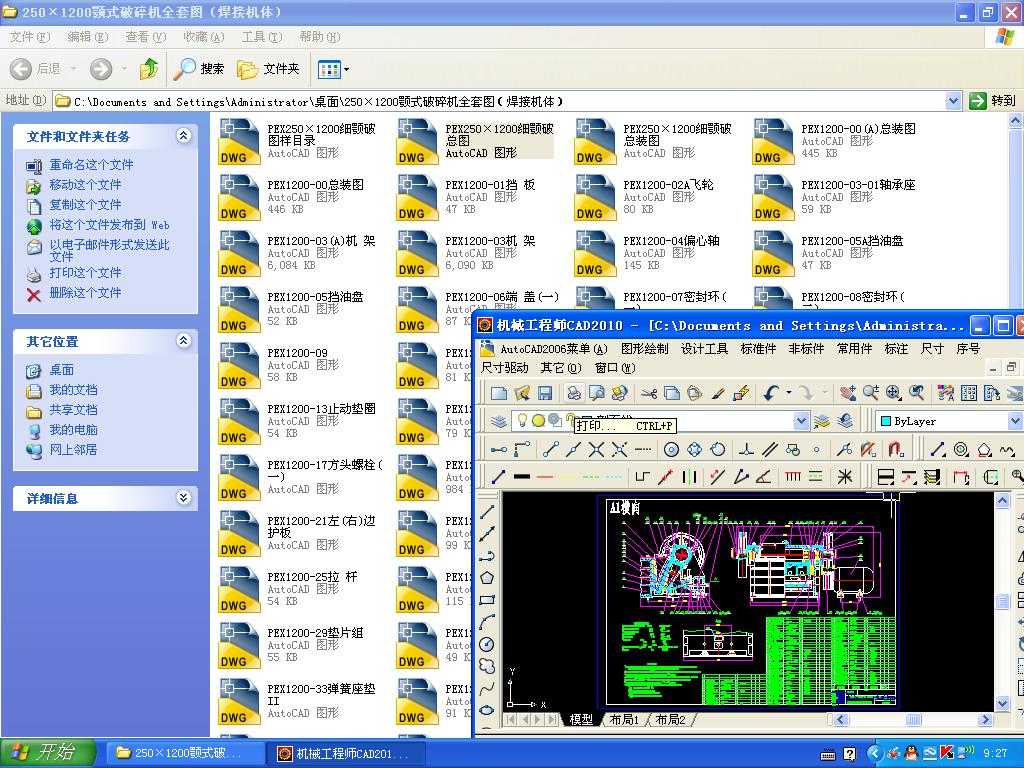
Task: Open the Explorer 文件(F) menu
Action: 29,37
